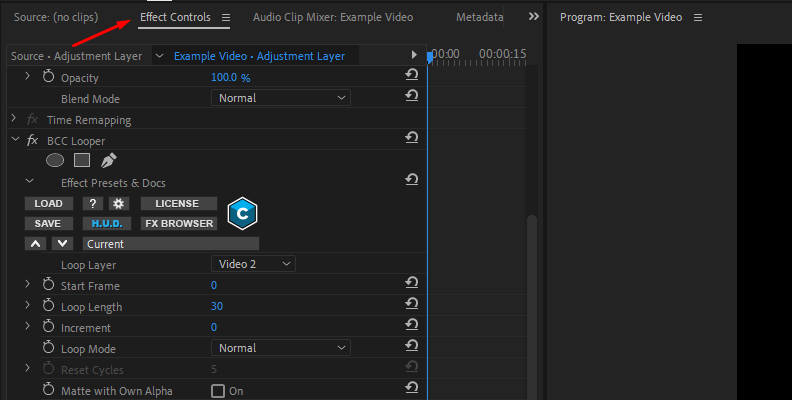Reset the BCC Looper effect
Screen dimensions: 792x400
[412, 138]
